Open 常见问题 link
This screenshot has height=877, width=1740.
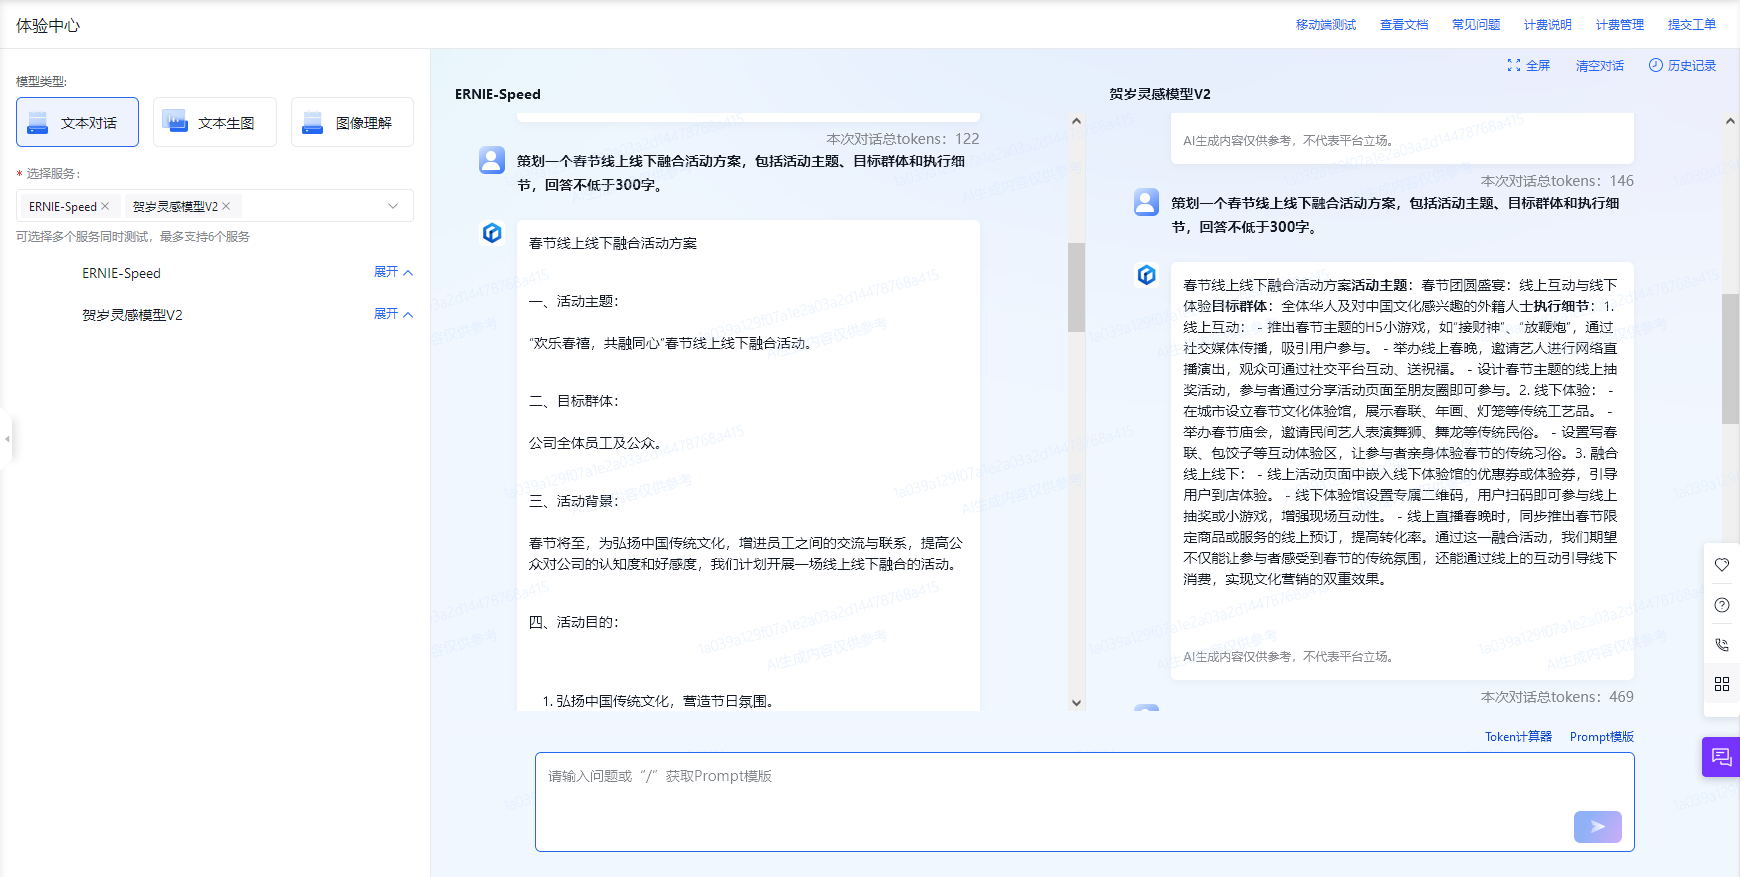pyautogui.click(x=1476, y=25)
